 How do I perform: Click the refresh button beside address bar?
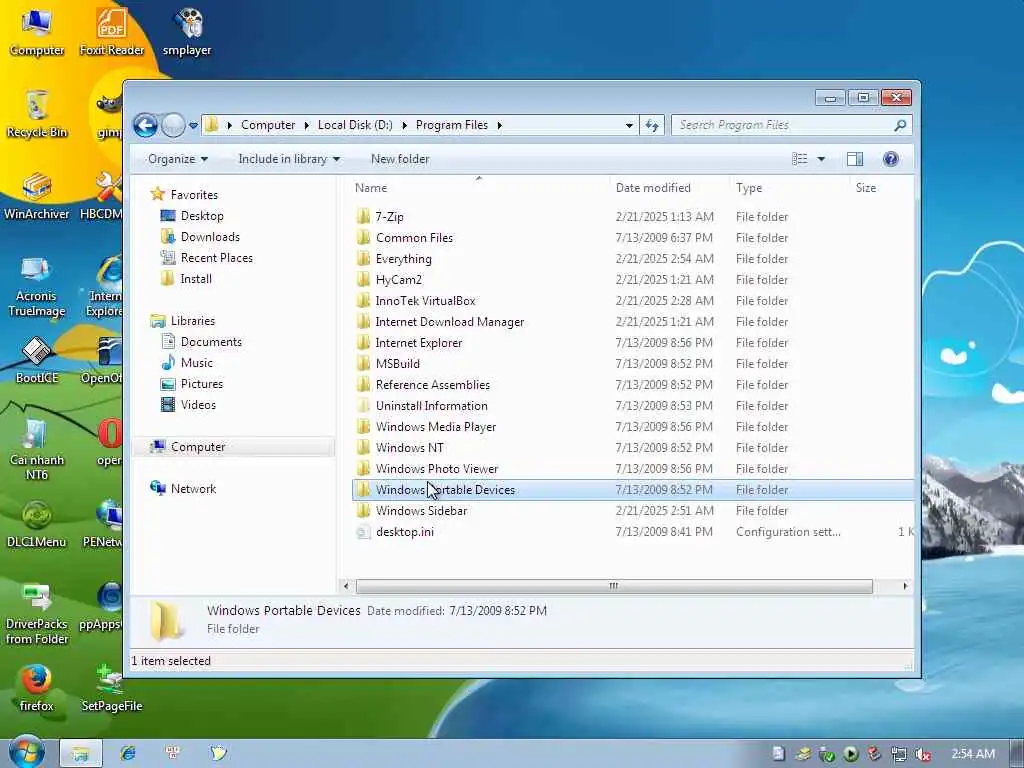(x=652, y=125)
